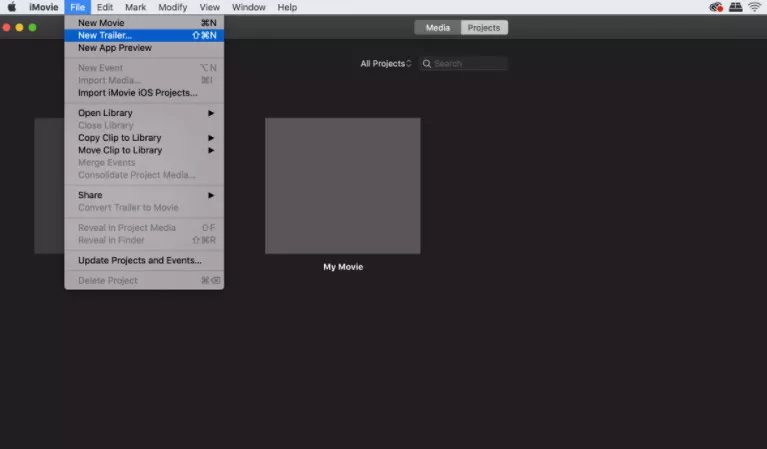Choose Import iMovie iOS Projects...
The image size is (767, 449).
pos(144,92)
